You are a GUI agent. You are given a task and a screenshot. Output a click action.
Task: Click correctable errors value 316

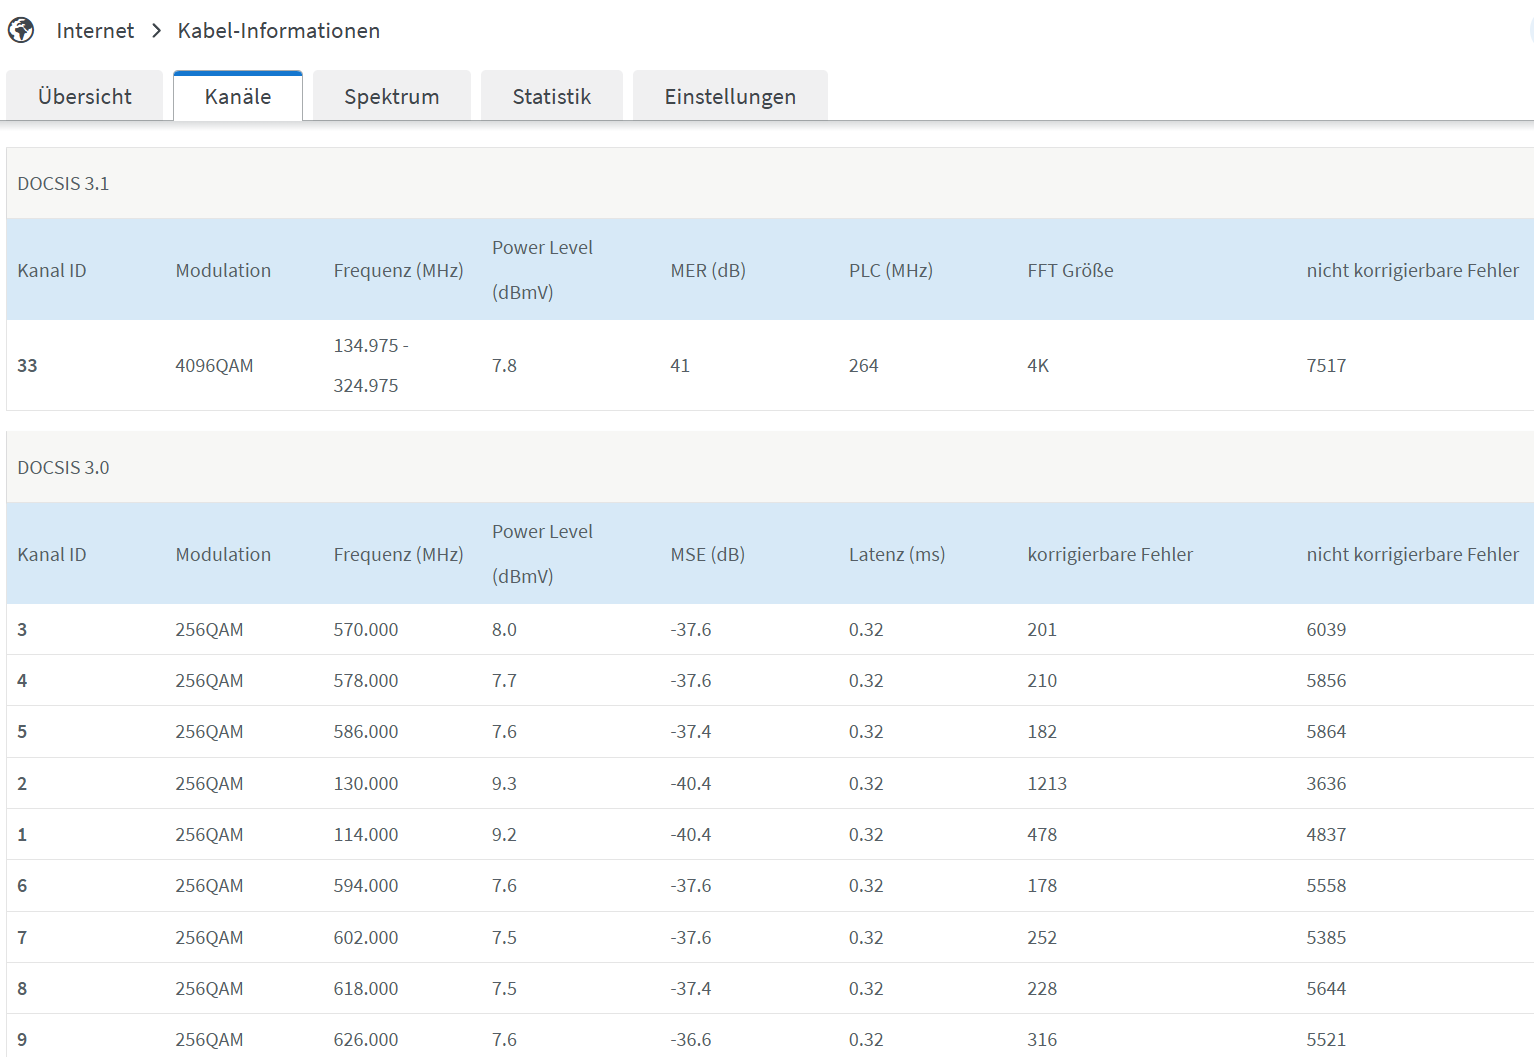coord(1042,1040)
